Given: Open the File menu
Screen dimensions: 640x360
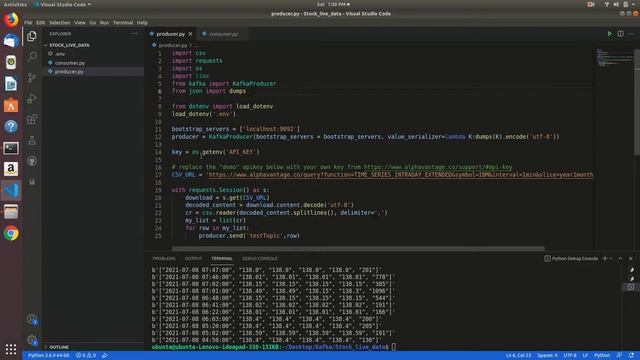Looking at the screenshot, I should [x=28, y=22].
